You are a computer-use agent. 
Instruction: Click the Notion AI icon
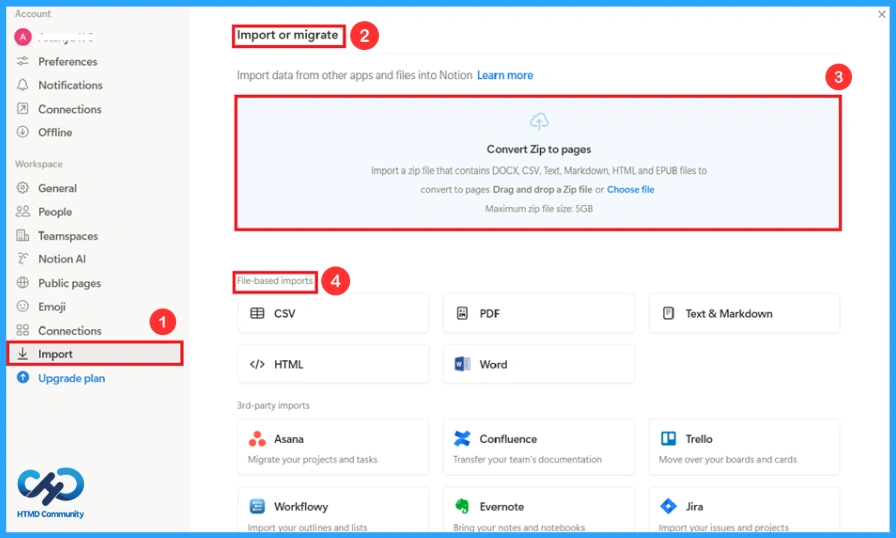click(22, 259)
